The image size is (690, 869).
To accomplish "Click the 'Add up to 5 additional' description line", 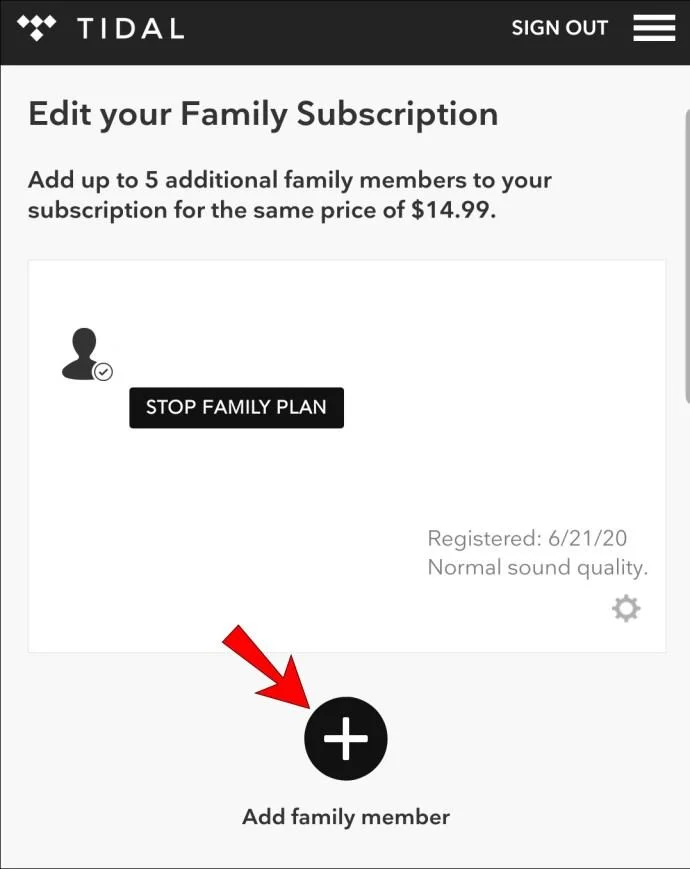I will [290, 181].
